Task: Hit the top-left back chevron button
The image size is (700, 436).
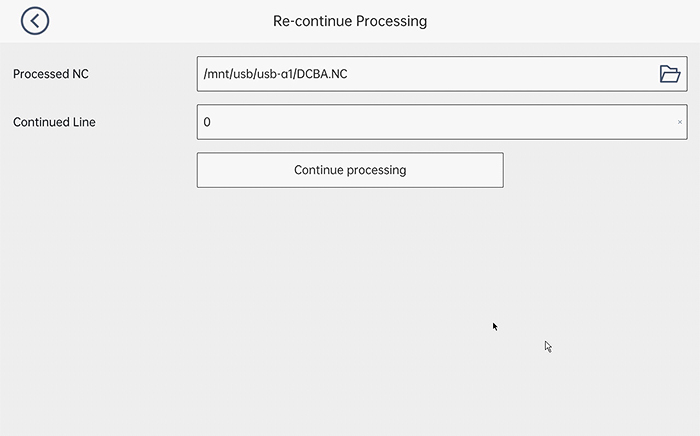Action: click(35, 21)
